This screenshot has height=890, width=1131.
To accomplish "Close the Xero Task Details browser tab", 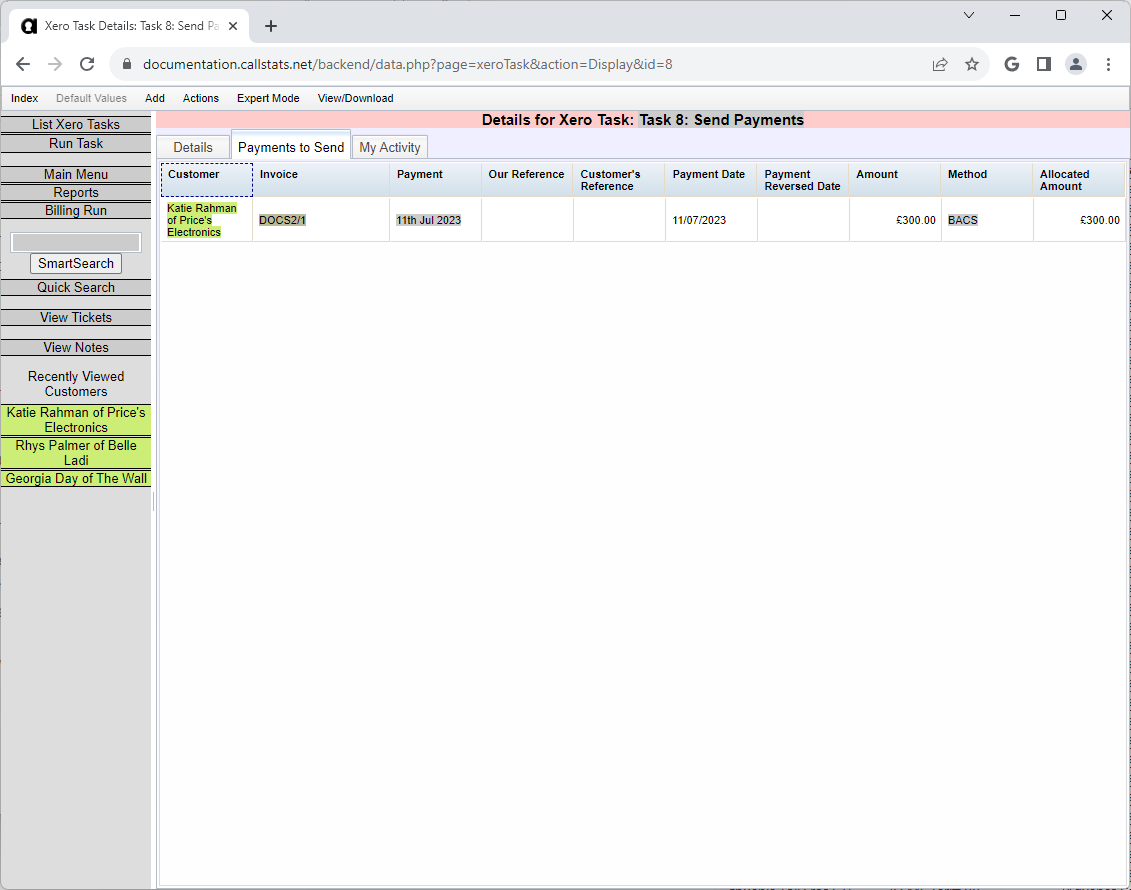I will [233, 26].
